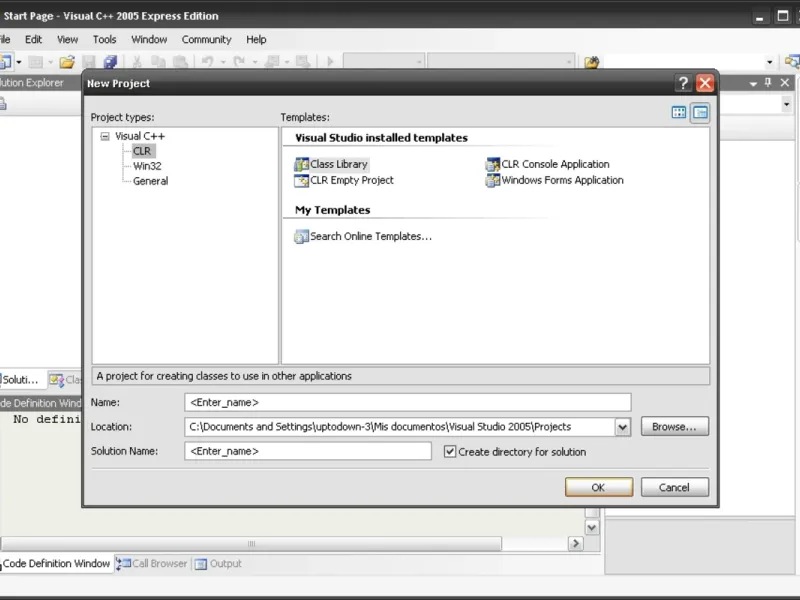Click the Add New Item toolbar icon

35,62
